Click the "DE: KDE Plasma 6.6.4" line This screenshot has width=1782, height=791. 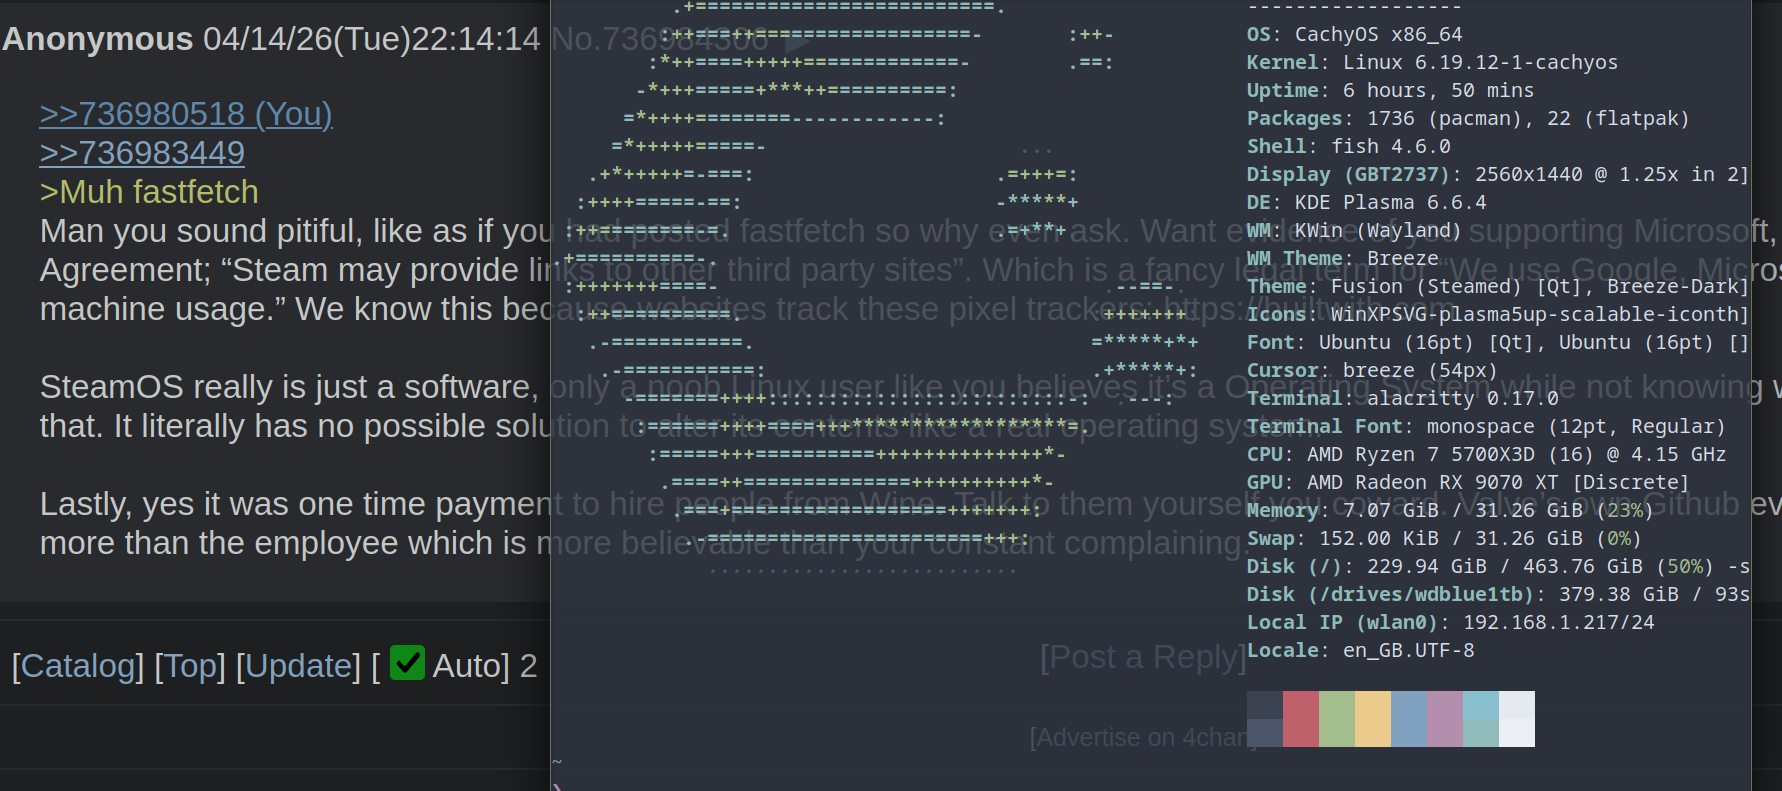(1367, 203)
